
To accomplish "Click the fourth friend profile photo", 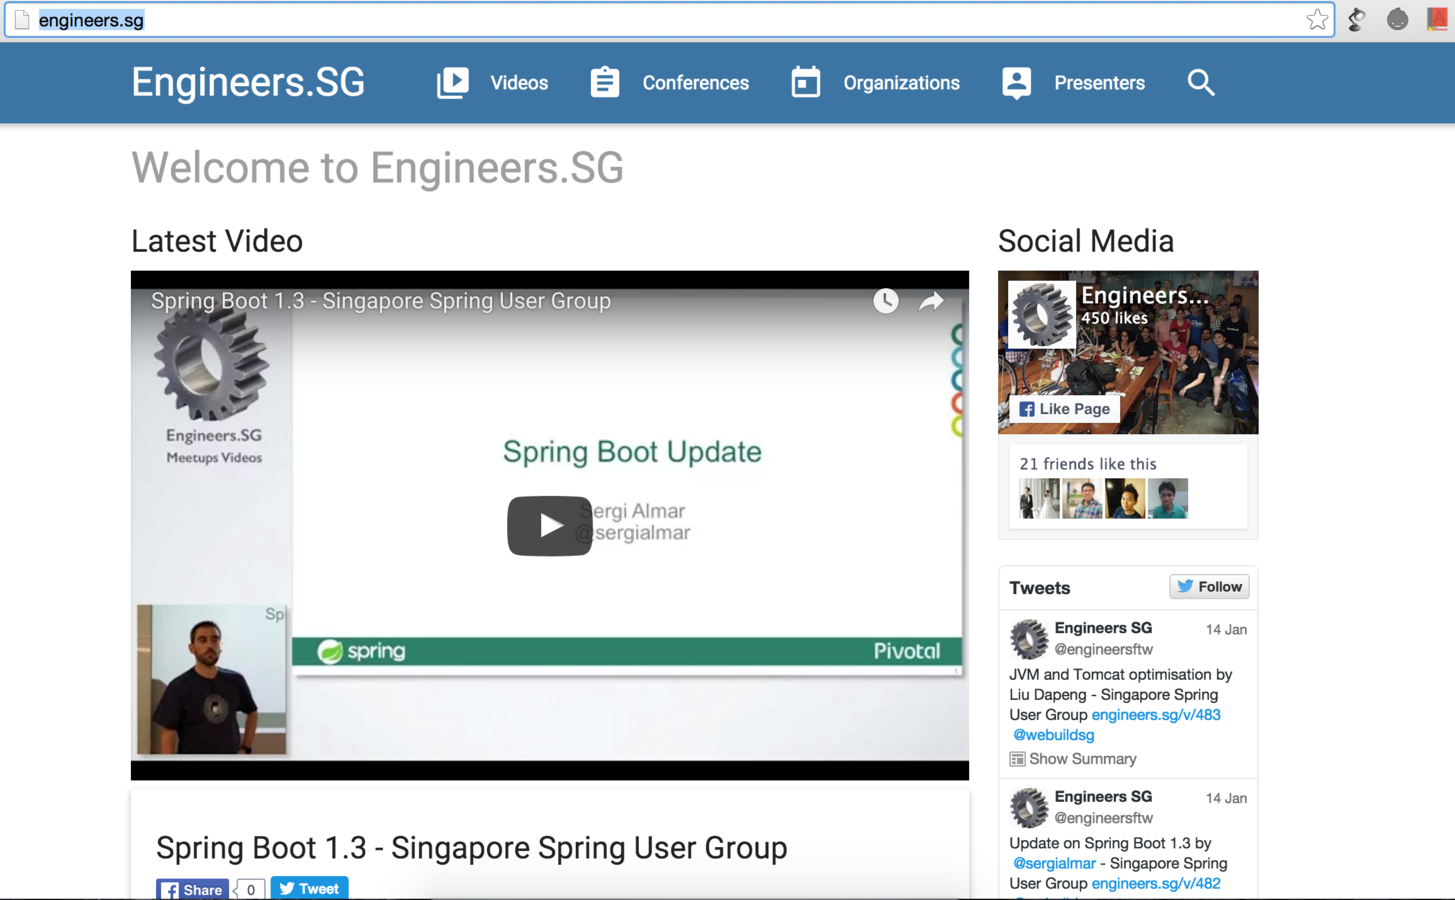I will pyautogui.click(x=1168, y=498).
